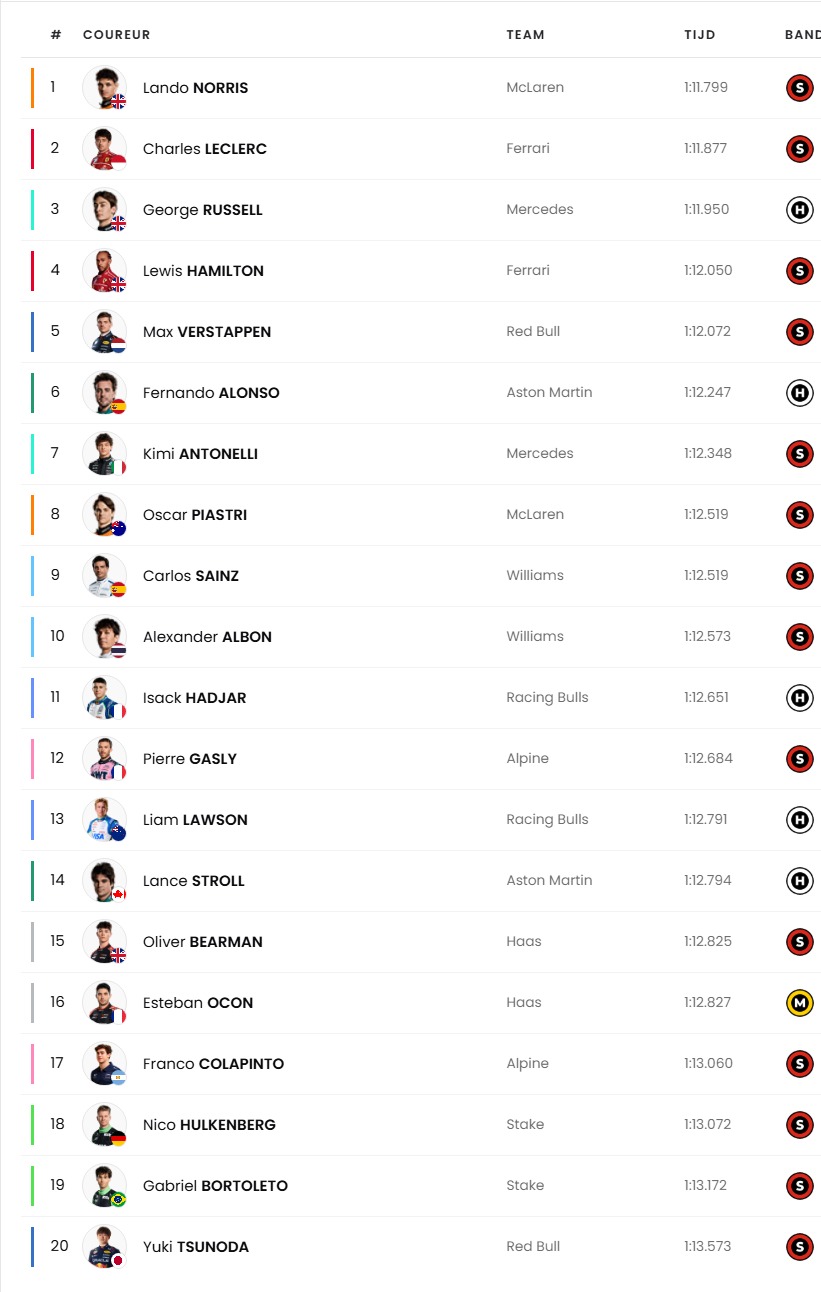
Task: Sort by the TEAM column header
Action: point(526,35)
